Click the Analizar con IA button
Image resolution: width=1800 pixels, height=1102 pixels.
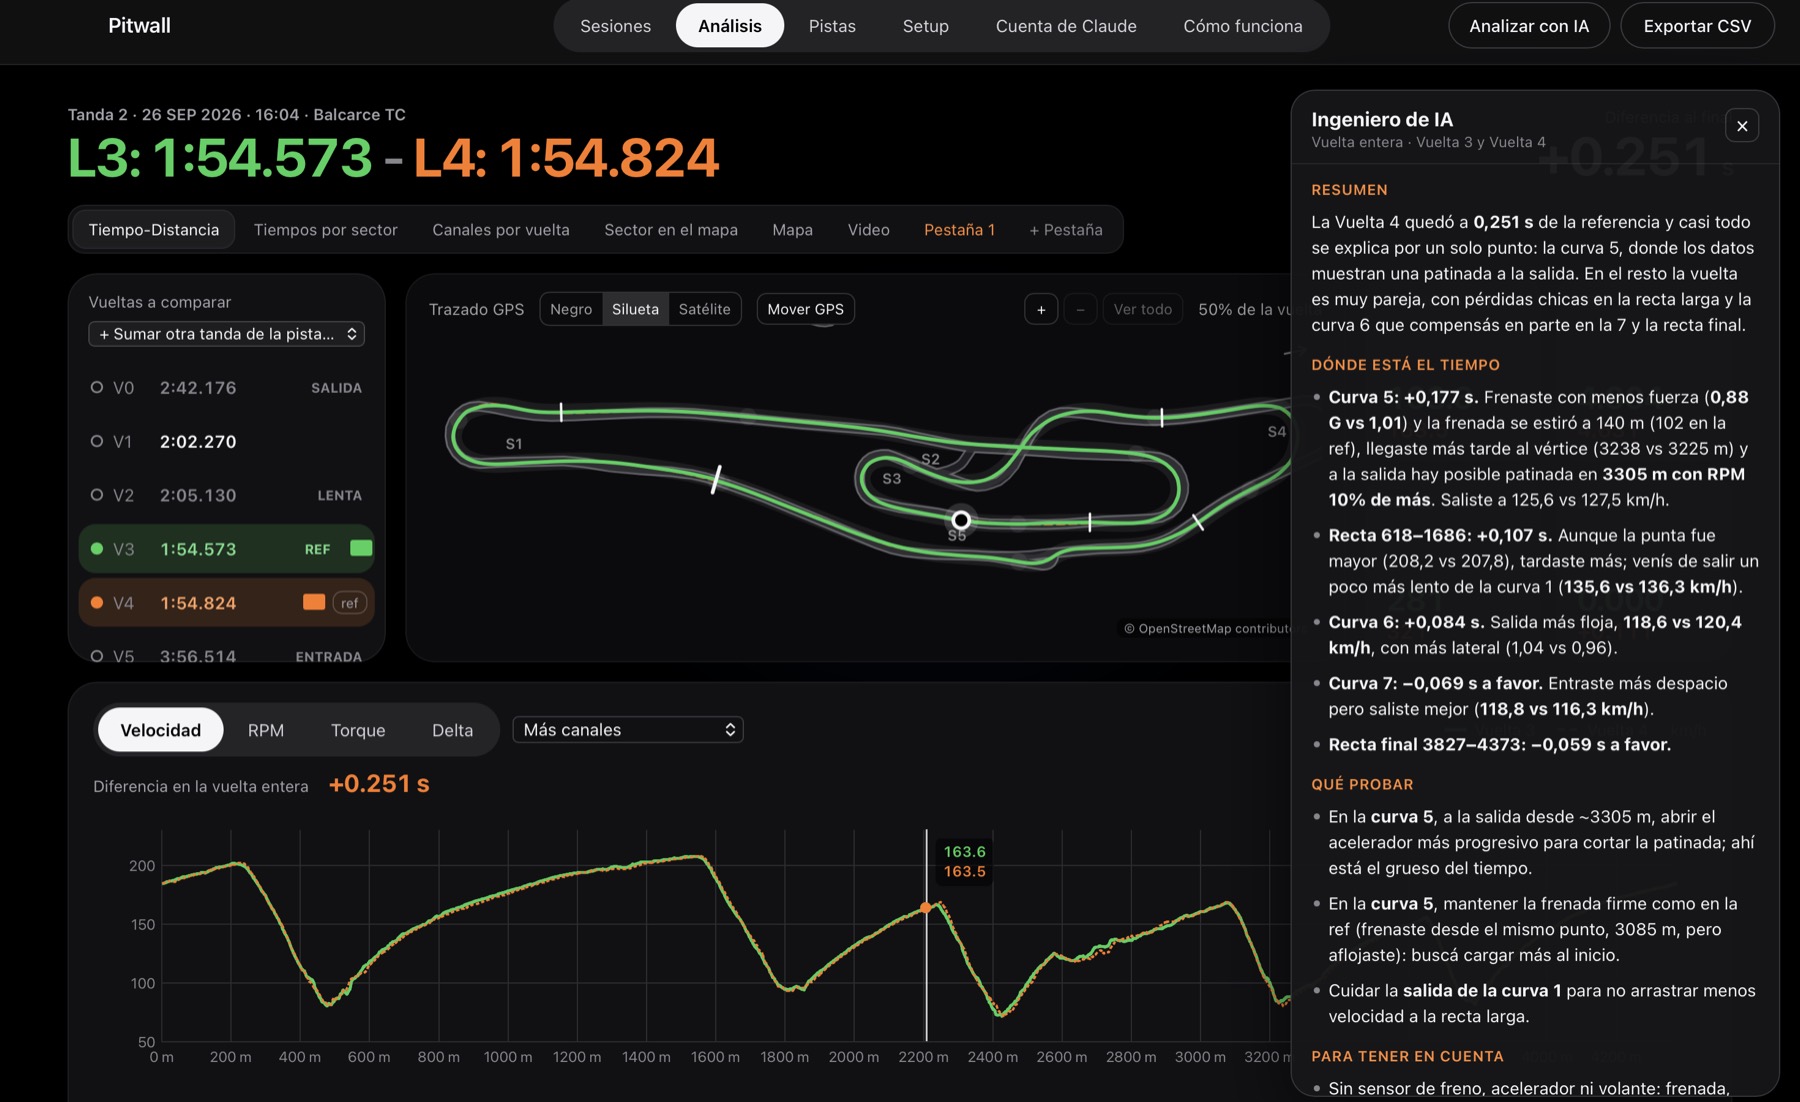[x=1529, y=26]
